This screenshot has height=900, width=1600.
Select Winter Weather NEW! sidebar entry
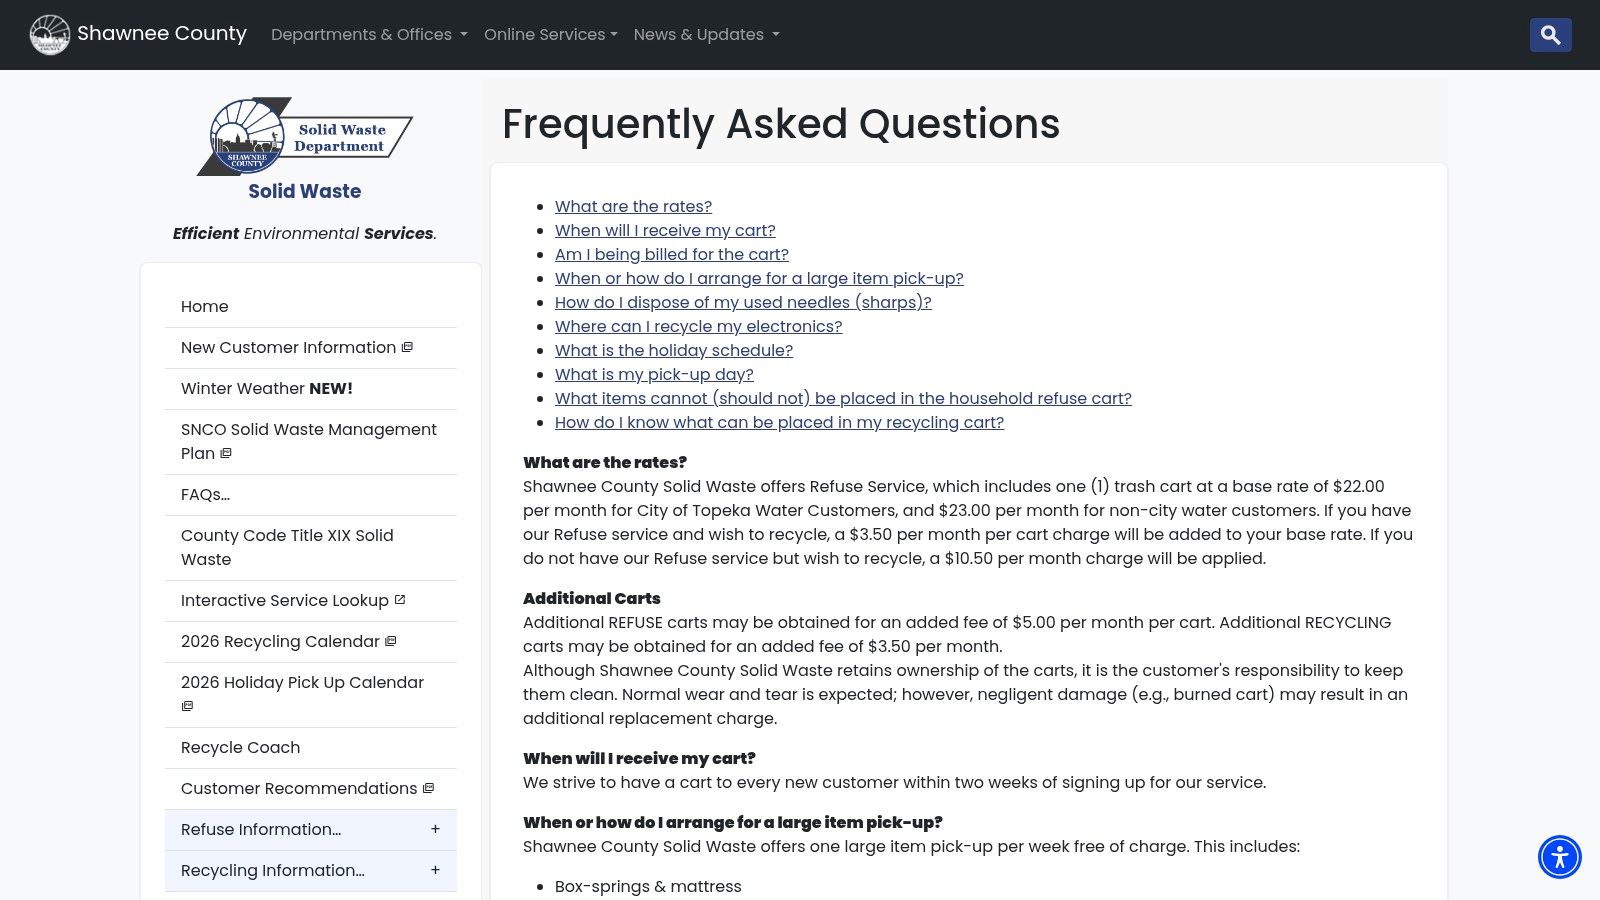pos(267,388)
